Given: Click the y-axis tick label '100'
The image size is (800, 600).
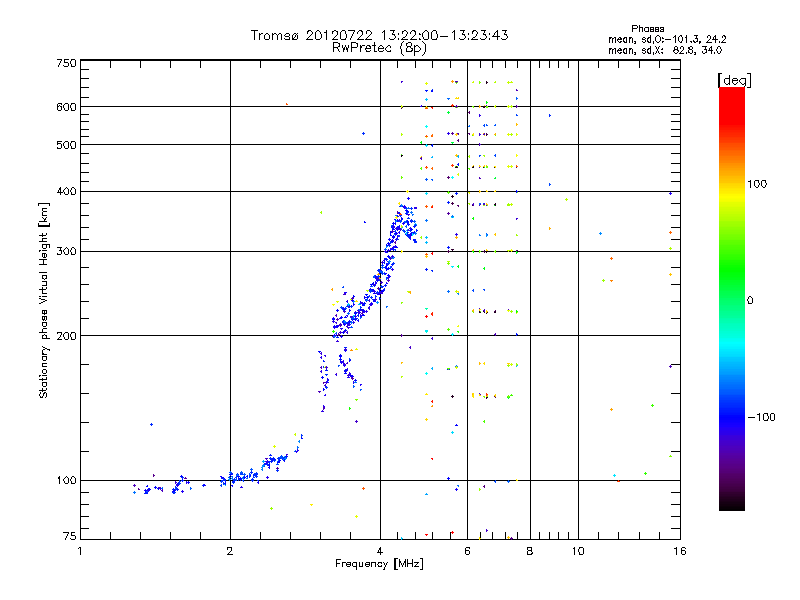Looking at the screenshot, I should [66, 480].
